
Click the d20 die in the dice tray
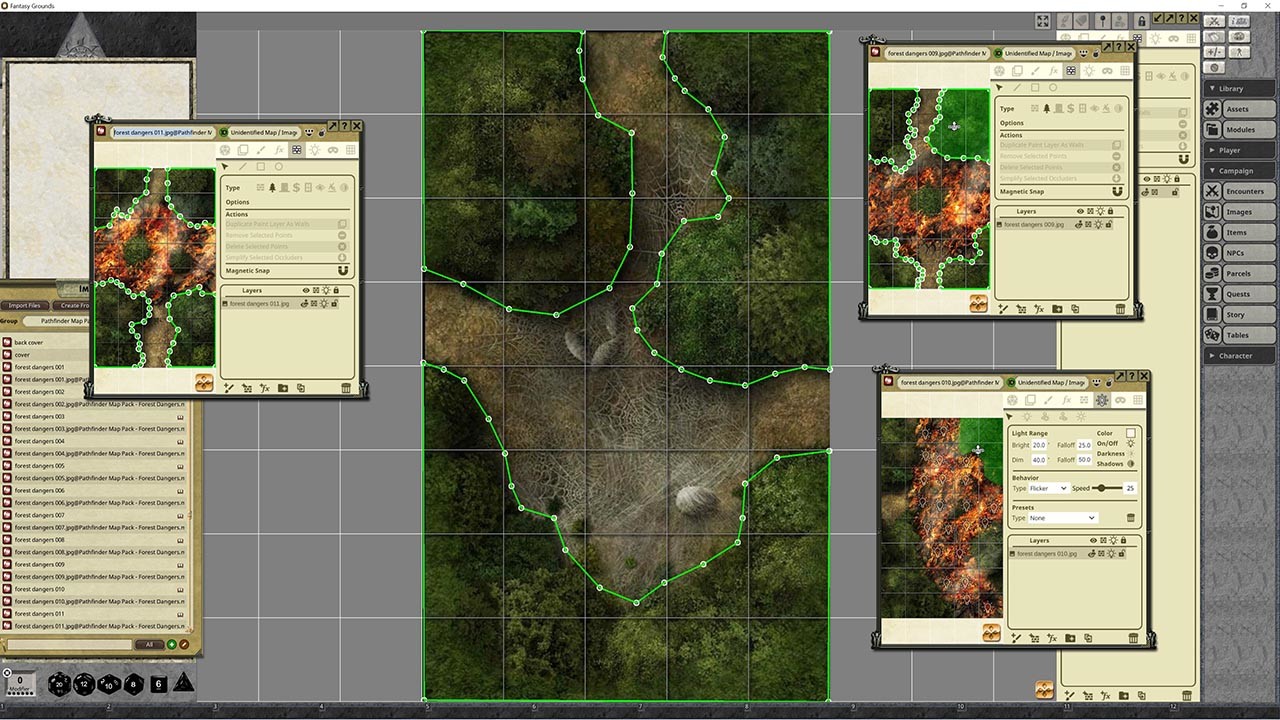pyautogui.click(x=59, y=685)
